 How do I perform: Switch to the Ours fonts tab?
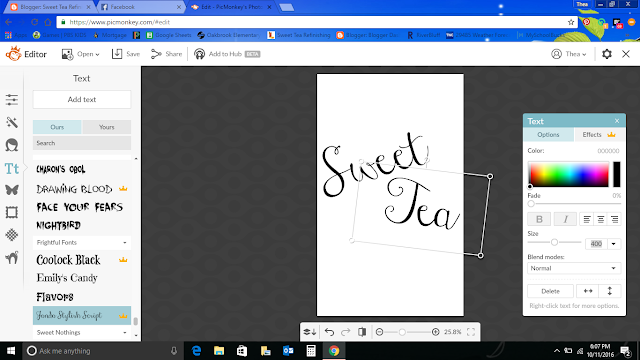click(x=57, y=127)
